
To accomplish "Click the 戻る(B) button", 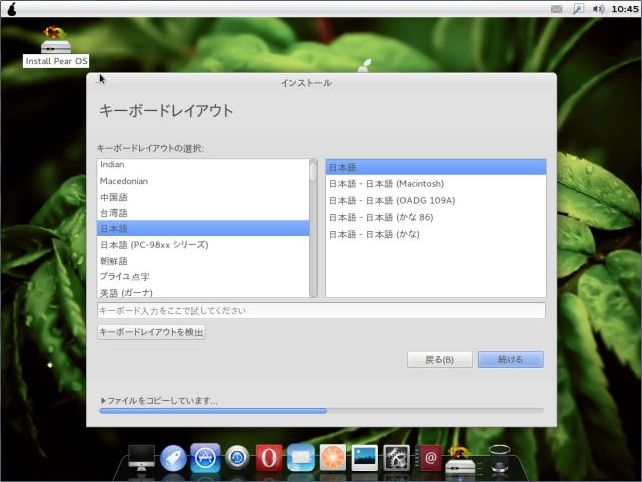I will click(x=439, y=359).
